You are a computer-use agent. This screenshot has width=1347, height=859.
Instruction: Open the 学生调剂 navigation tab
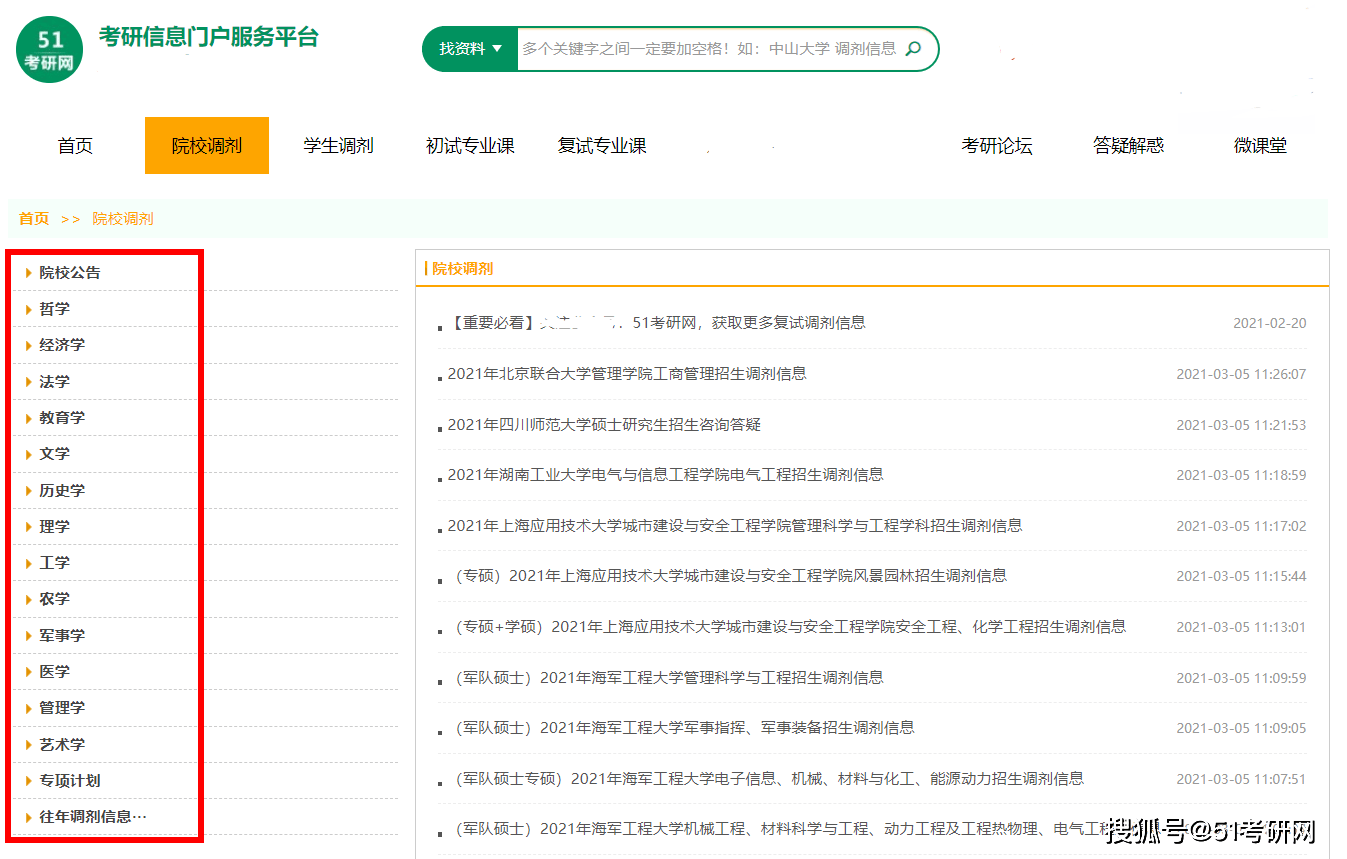tap(339, 145)
